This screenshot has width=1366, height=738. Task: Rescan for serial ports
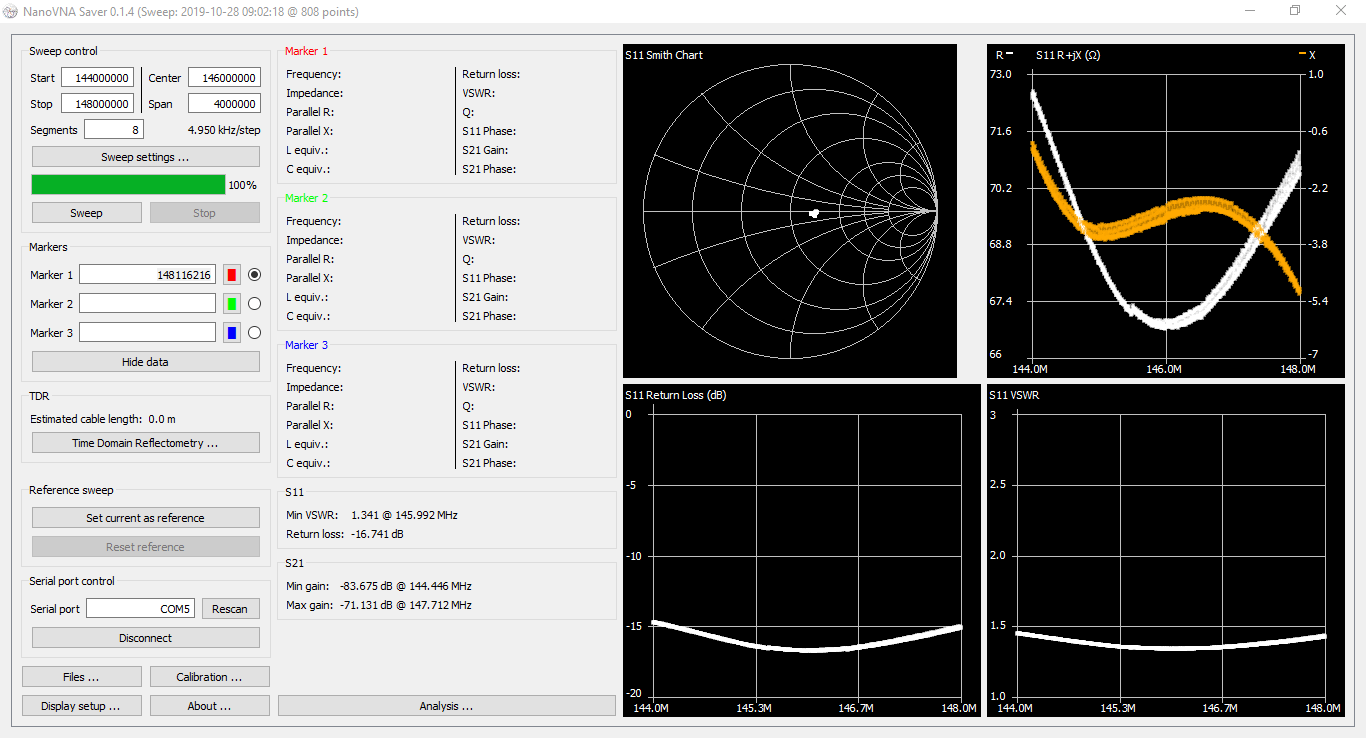(231, 608)
